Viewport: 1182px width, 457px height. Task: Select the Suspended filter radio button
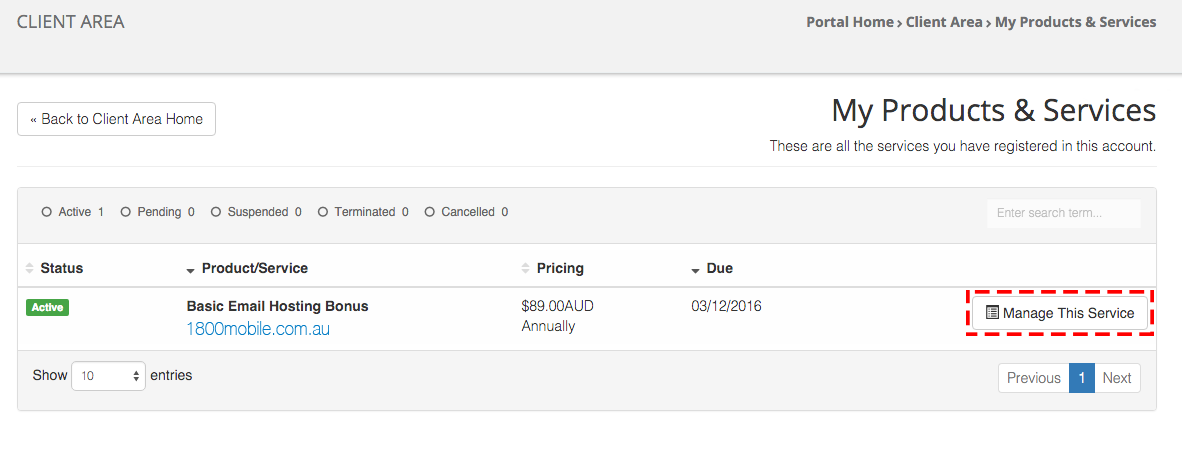(x=216, y=213)
